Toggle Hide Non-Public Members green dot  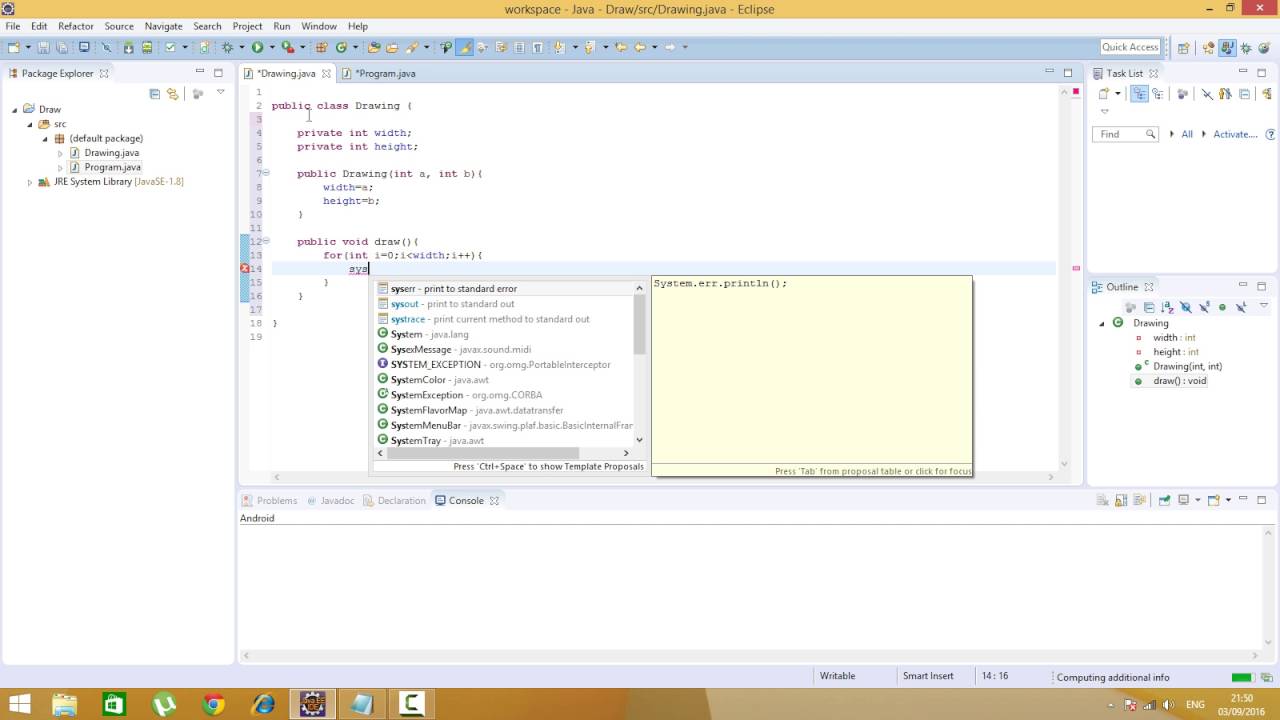(x=1222, y=307)
